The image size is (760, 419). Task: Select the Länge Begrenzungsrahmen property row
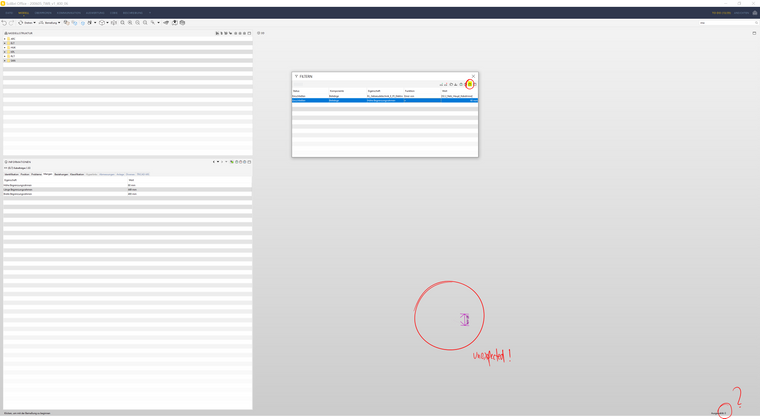[127, 189]
